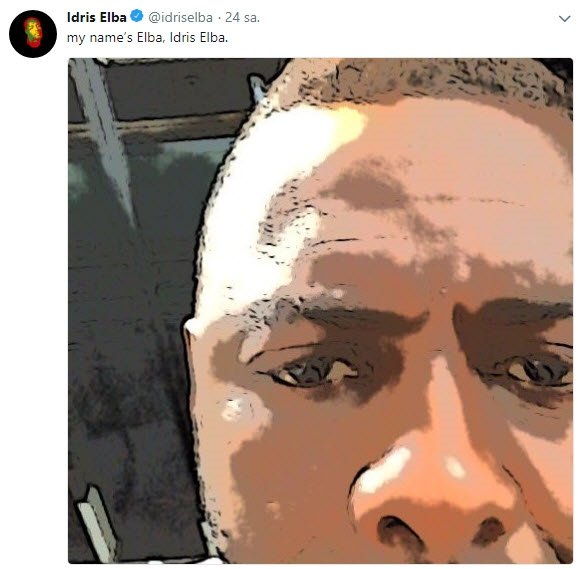Enlarge the attached cartoon-filtered selfie photo
578x569 pixels.
click(x=320, y=311)
